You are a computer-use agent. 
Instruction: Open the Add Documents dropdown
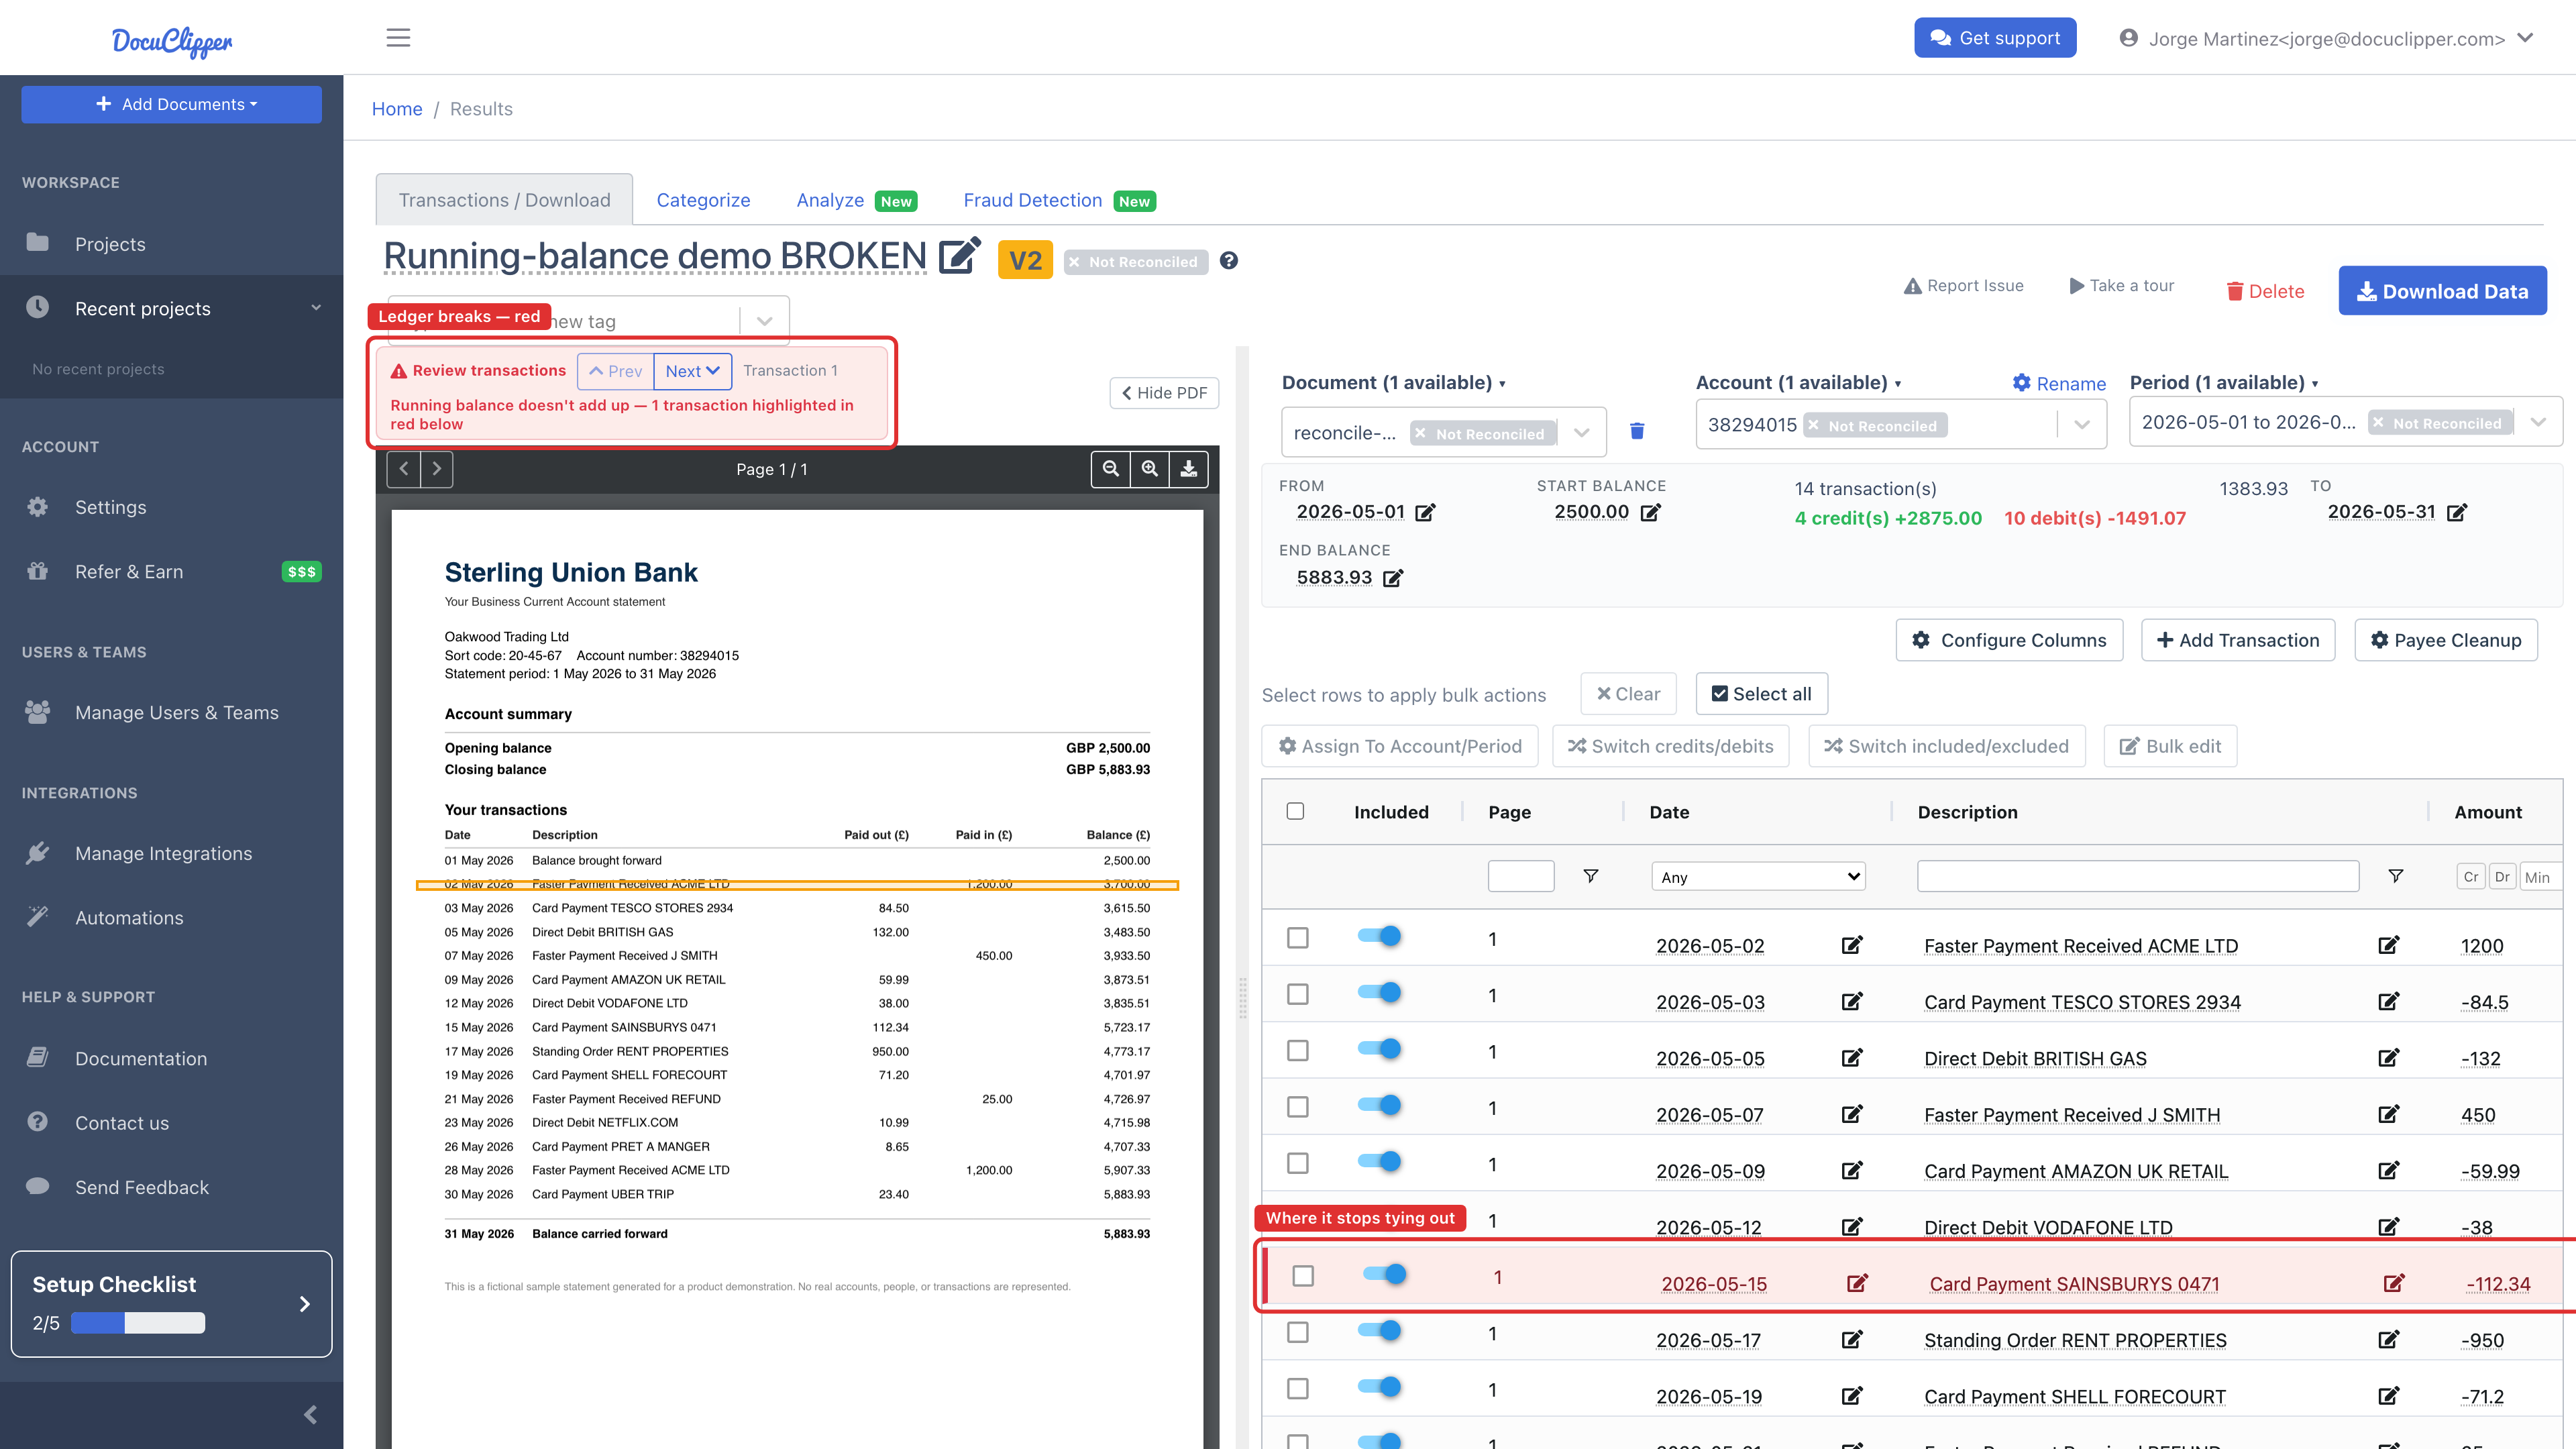point(171,104)
